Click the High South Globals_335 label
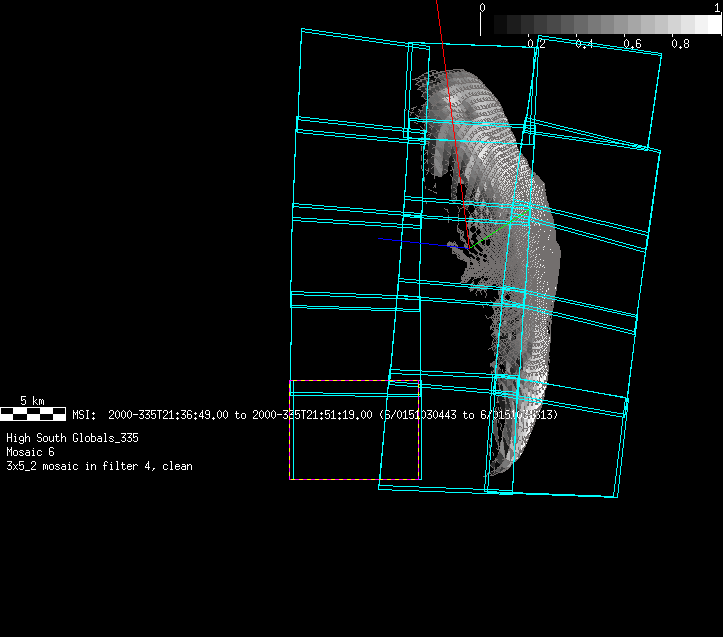Viewport: 723px width, 637px height. [72, 438]
